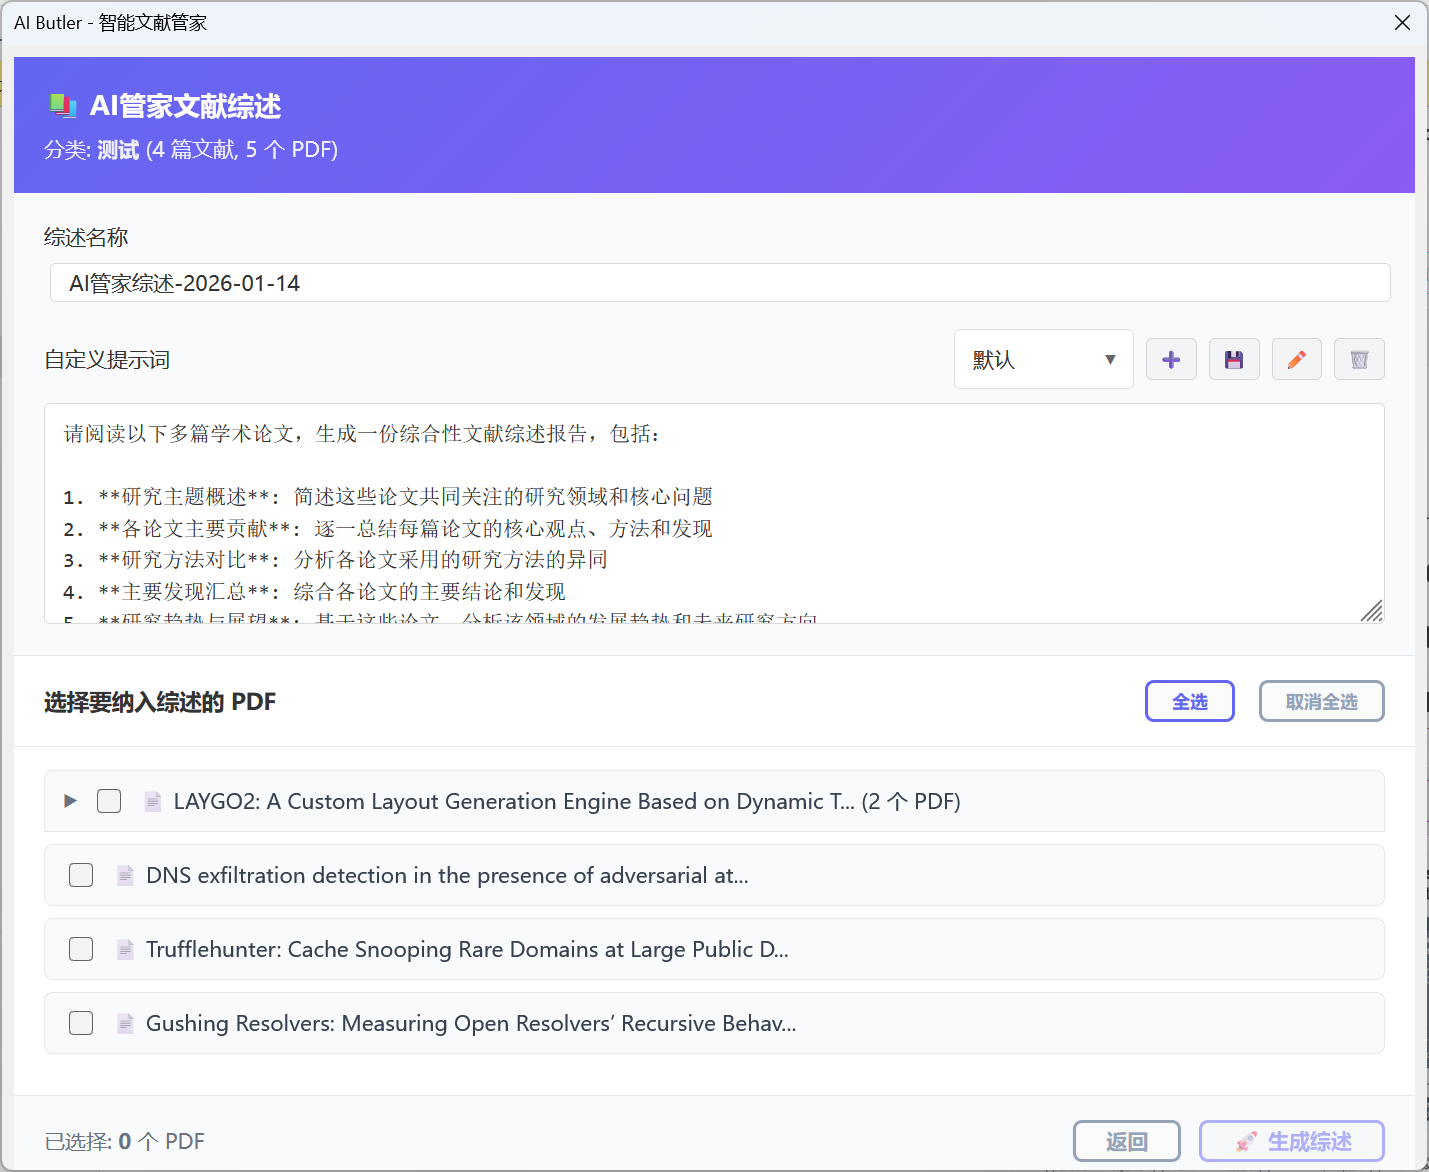The image size is (1429, 1172).
Task: Edit the prompt using pencil icon
Action: 1297,359
